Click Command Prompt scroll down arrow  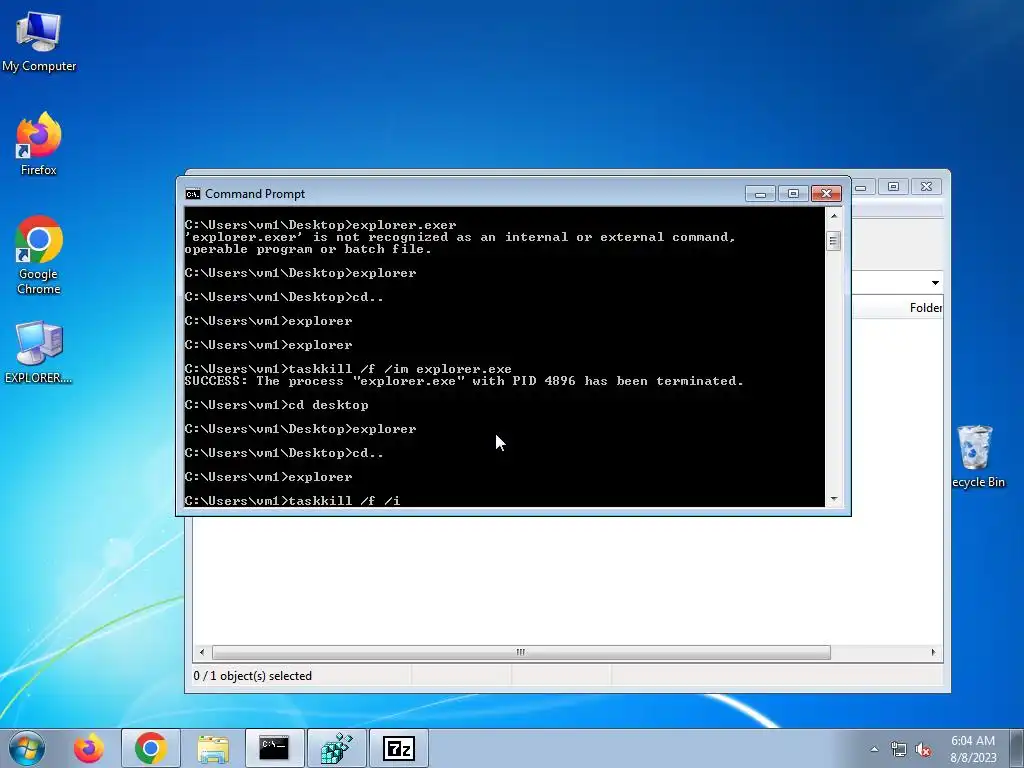pyautogui.click(x=834, y=499)
